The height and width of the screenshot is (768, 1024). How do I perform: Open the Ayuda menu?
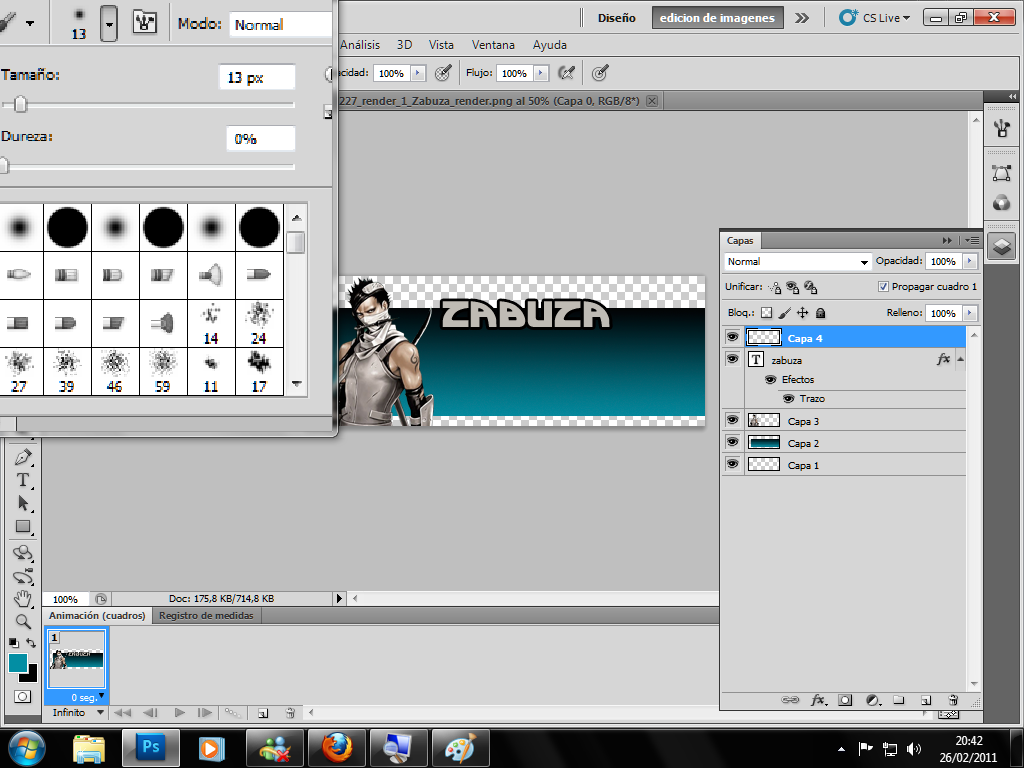549,45
